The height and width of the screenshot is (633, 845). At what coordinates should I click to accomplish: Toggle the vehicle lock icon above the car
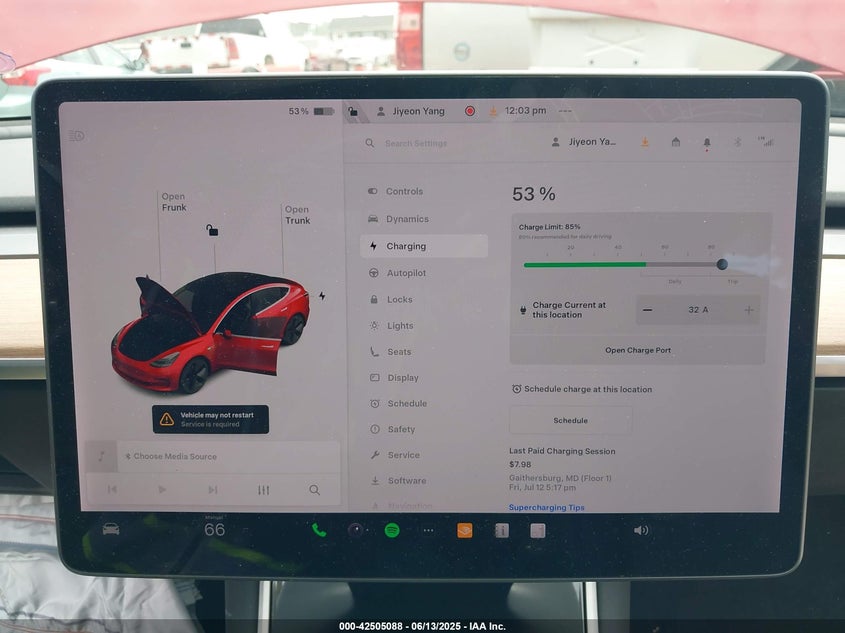pyautogui.click(x=212, y=231)
